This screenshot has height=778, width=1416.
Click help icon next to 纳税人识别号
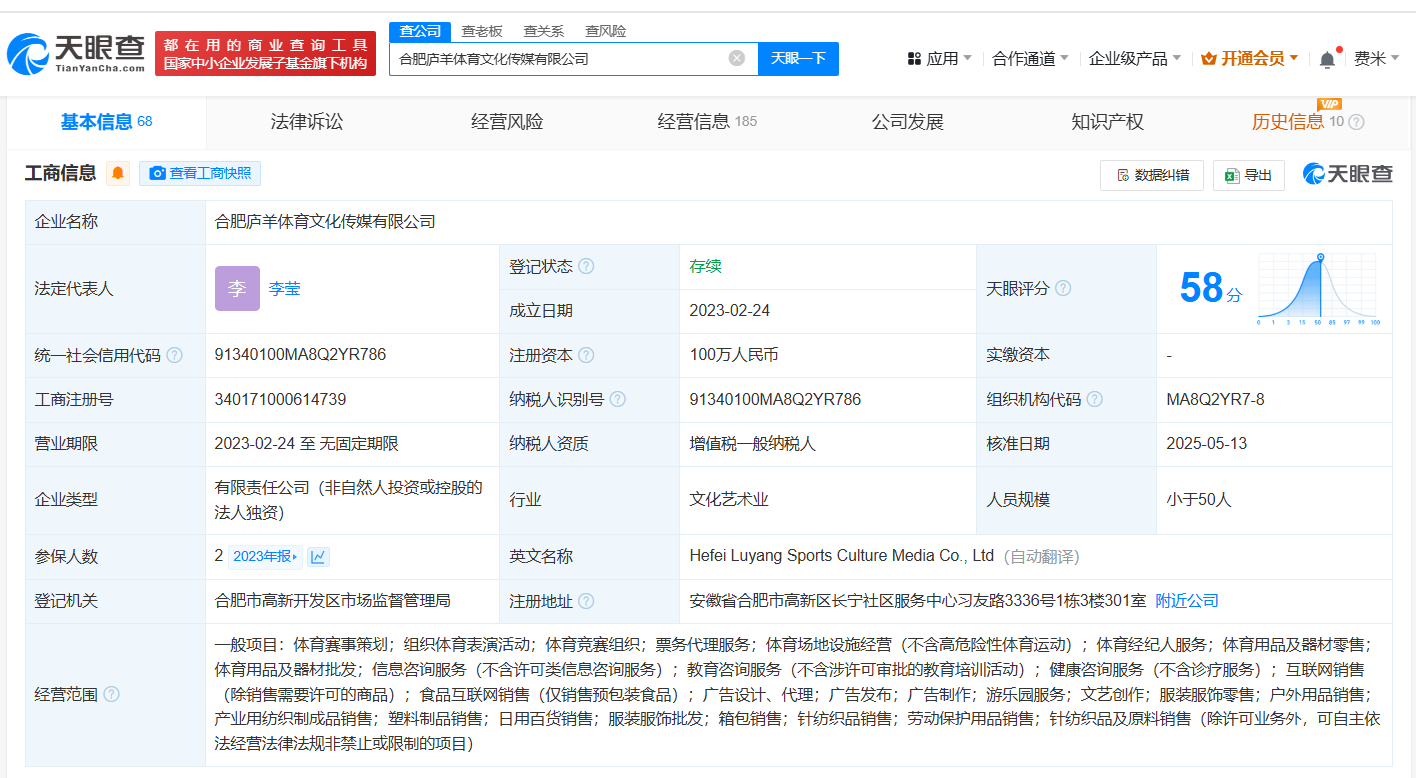click(618, 399)
